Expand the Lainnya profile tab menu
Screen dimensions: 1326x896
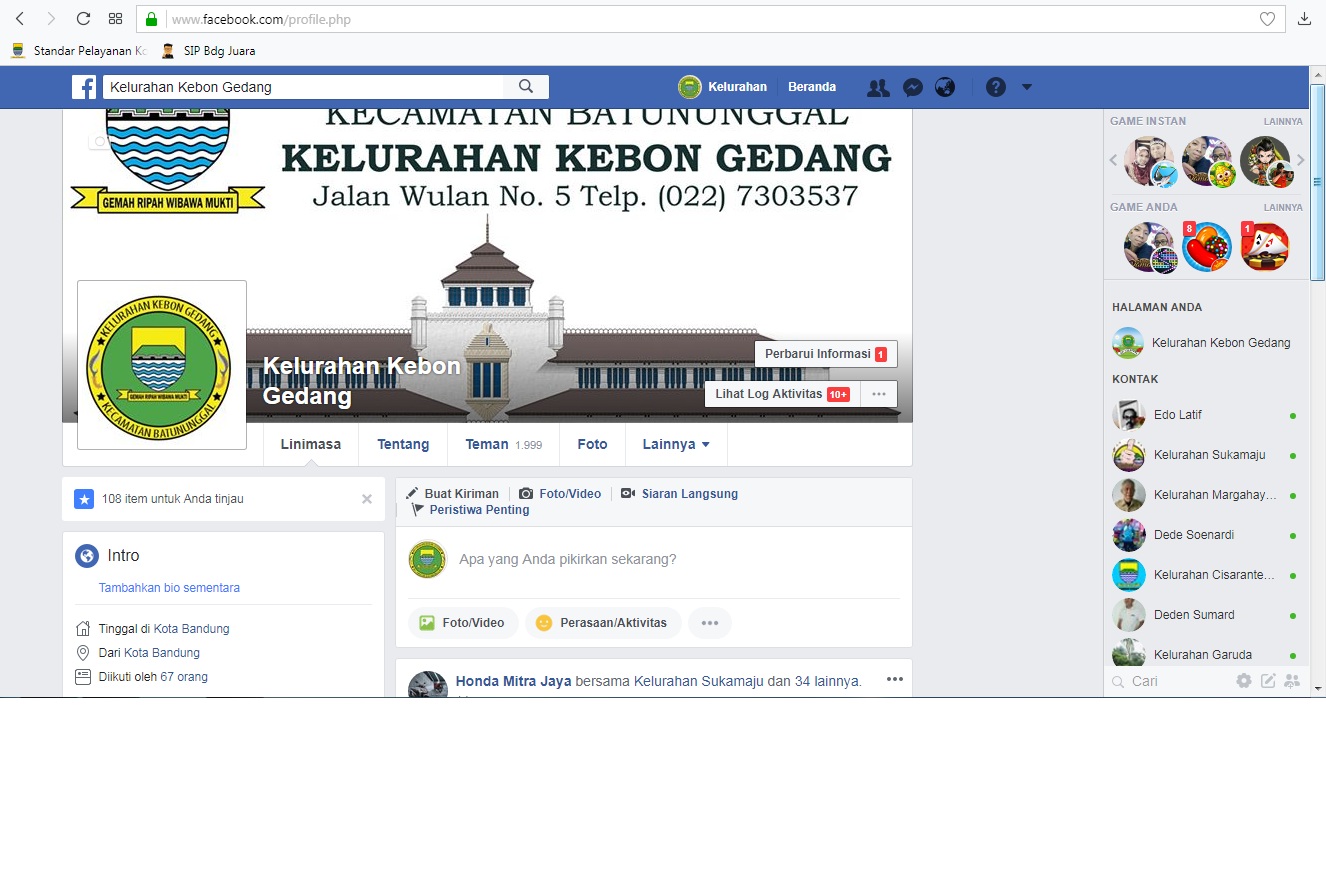[x=676, y=444]
